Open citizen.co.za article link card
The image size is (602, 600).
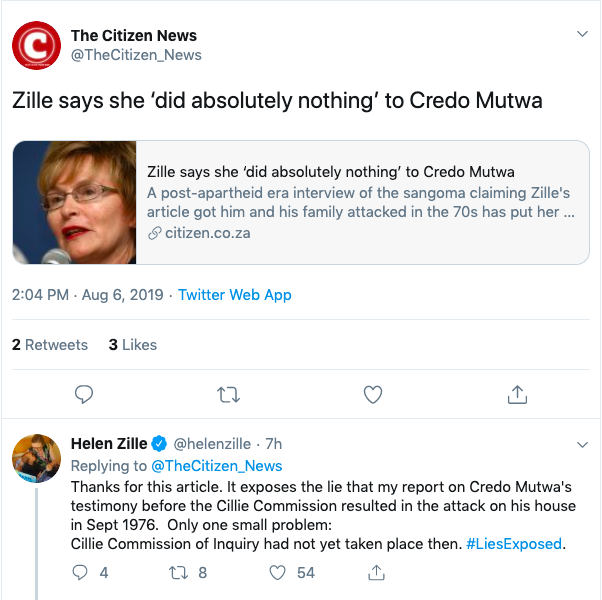coord(360,202)
